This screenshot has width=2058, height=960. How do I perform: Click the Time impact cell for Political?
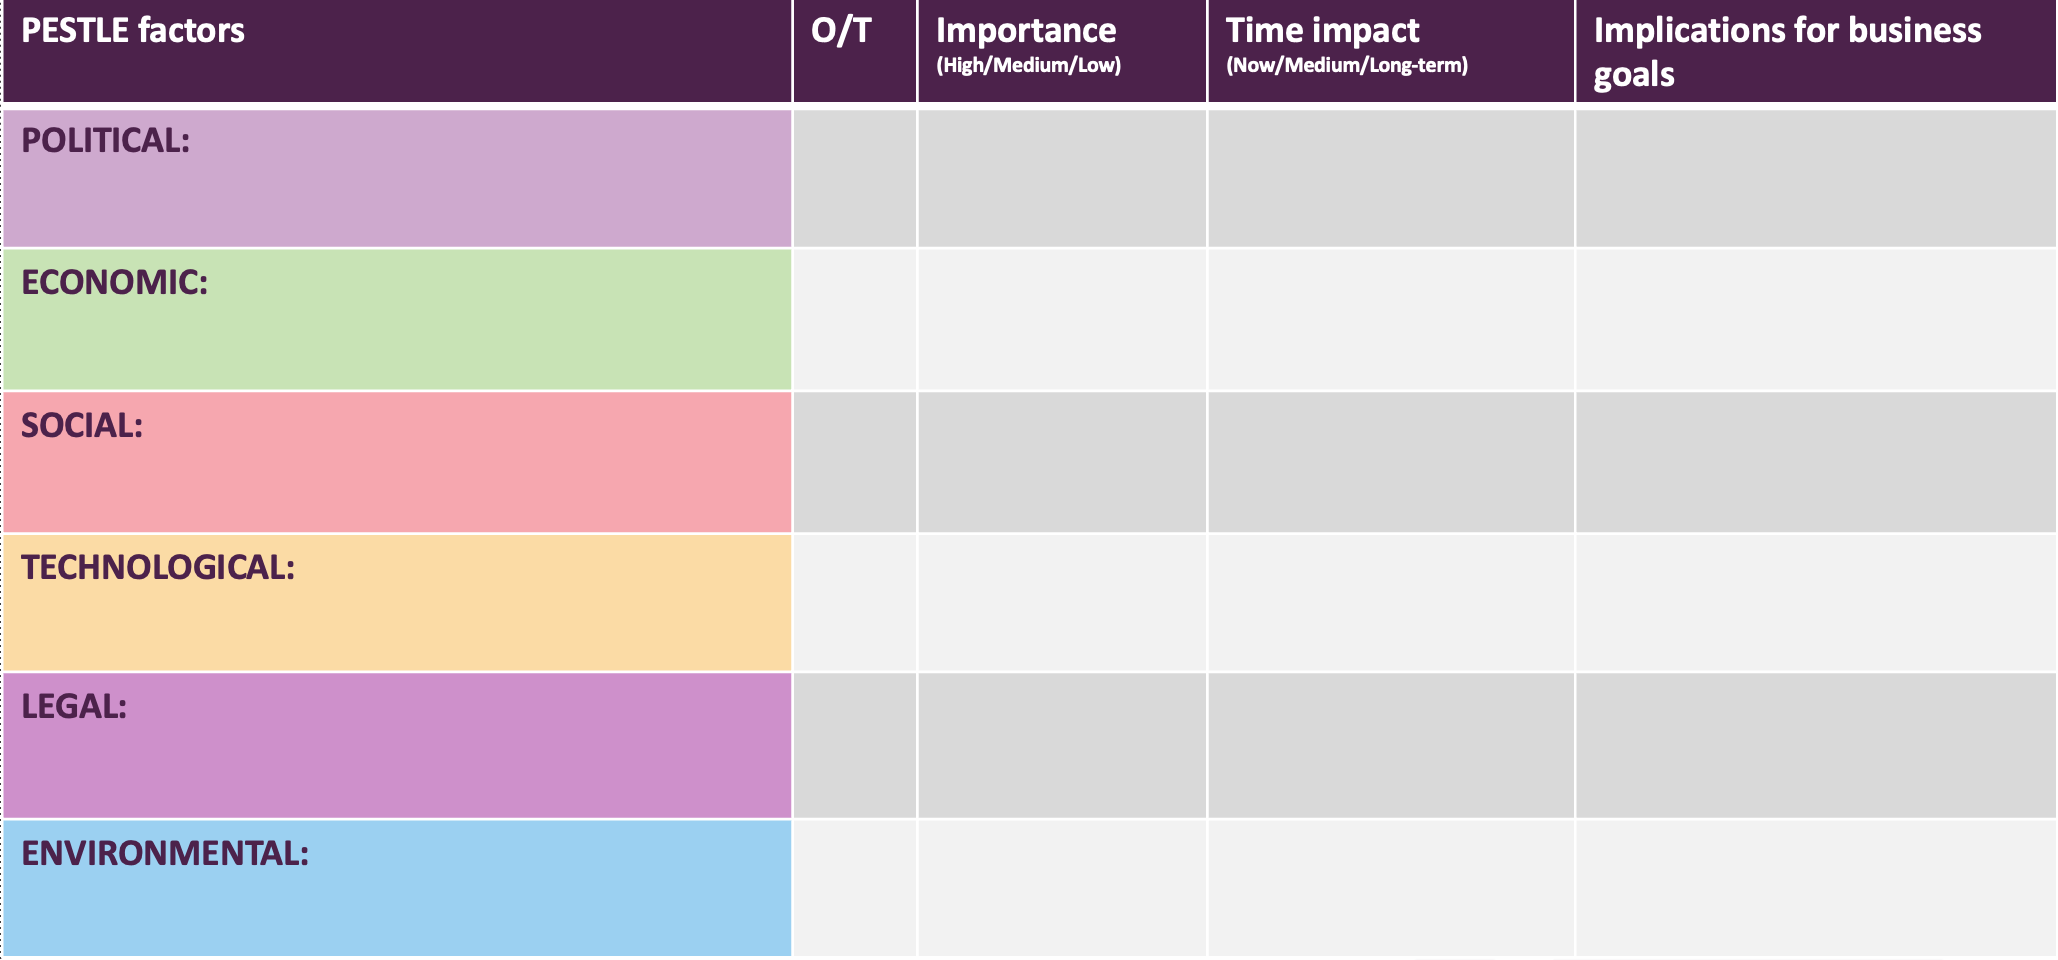point(1390,178)
